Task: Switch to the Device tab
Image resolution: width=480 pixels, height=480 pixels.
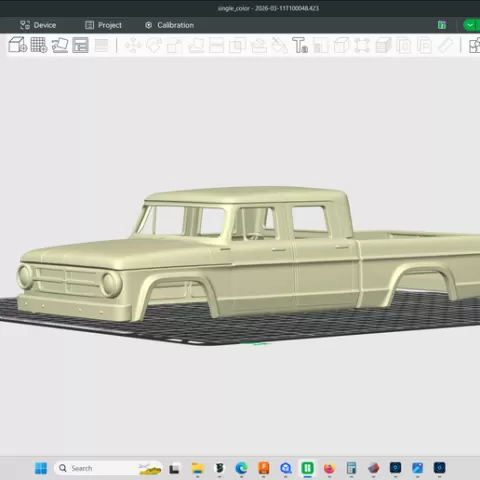Action: 38,25
